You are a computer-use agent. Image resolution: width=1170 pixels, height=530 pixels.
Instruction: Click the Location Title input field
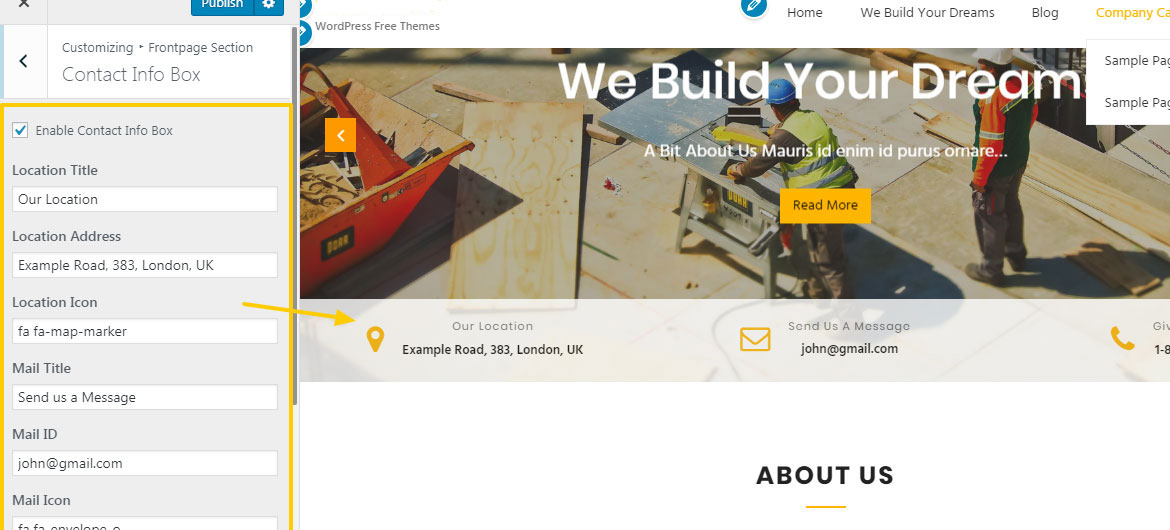click(x=145, y=199)
